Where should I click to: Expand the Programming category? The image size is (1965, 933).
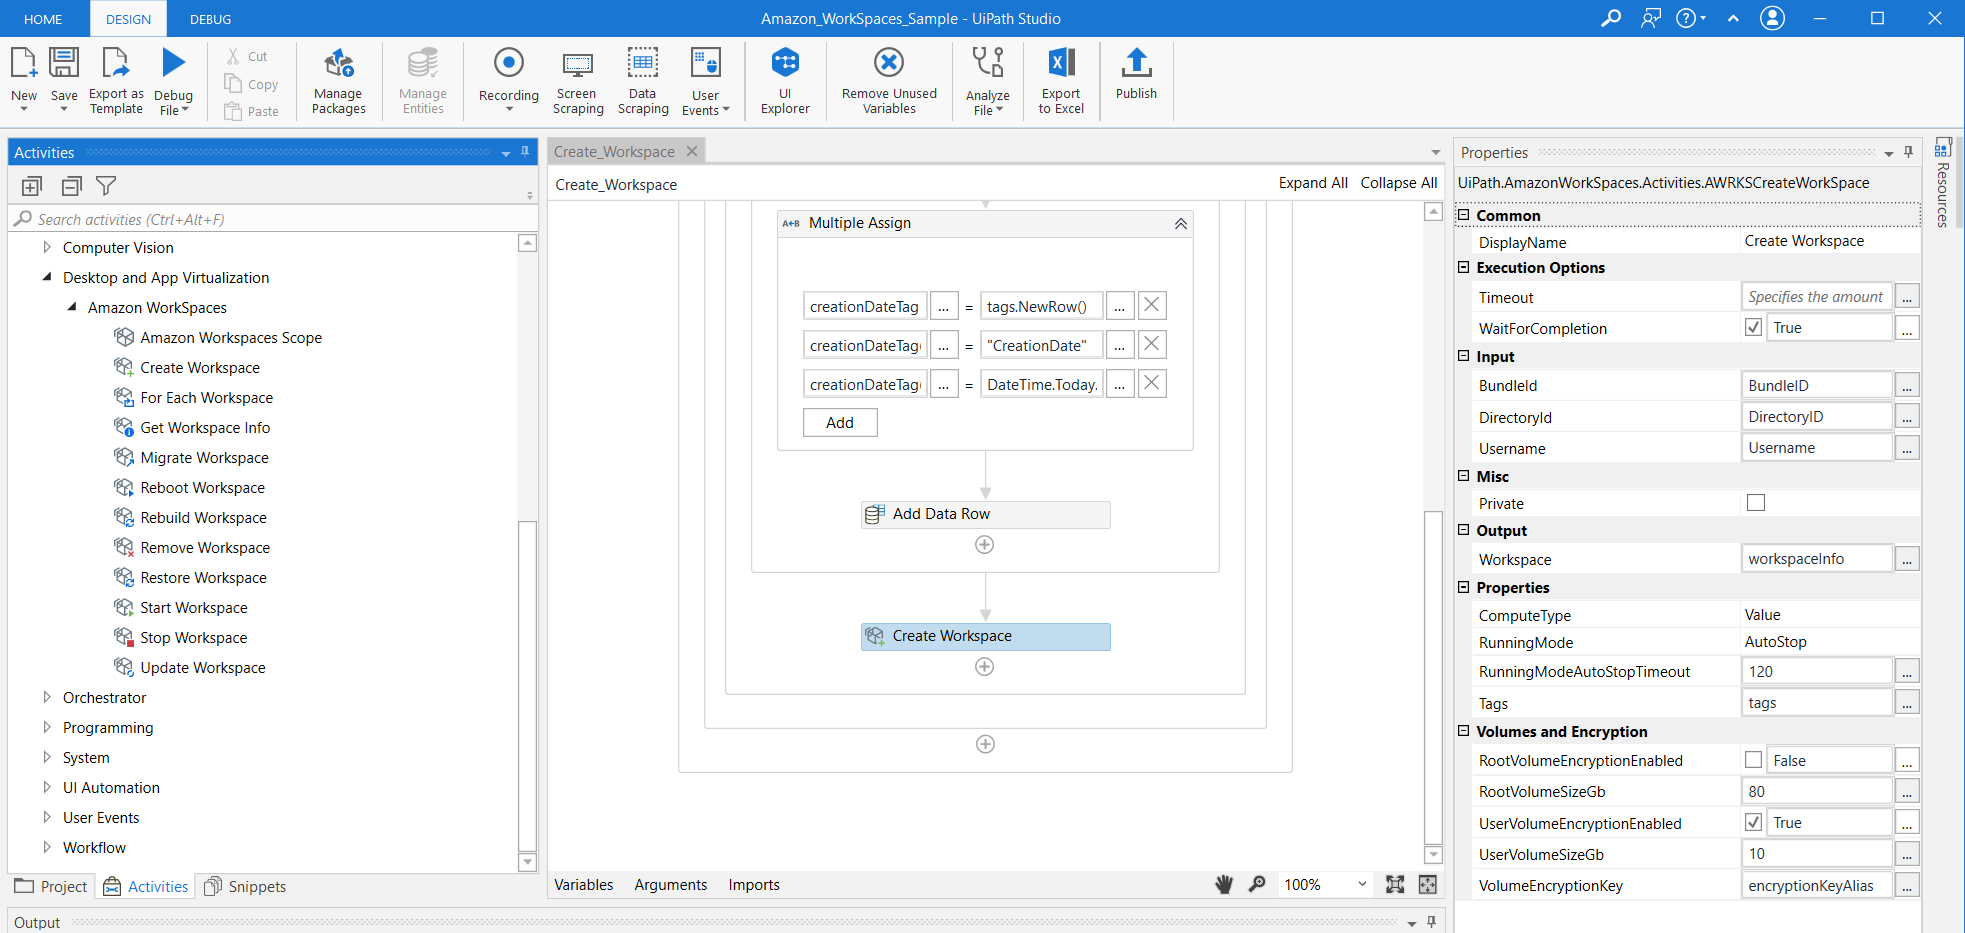pyautogui.click(x=46, y=727)
